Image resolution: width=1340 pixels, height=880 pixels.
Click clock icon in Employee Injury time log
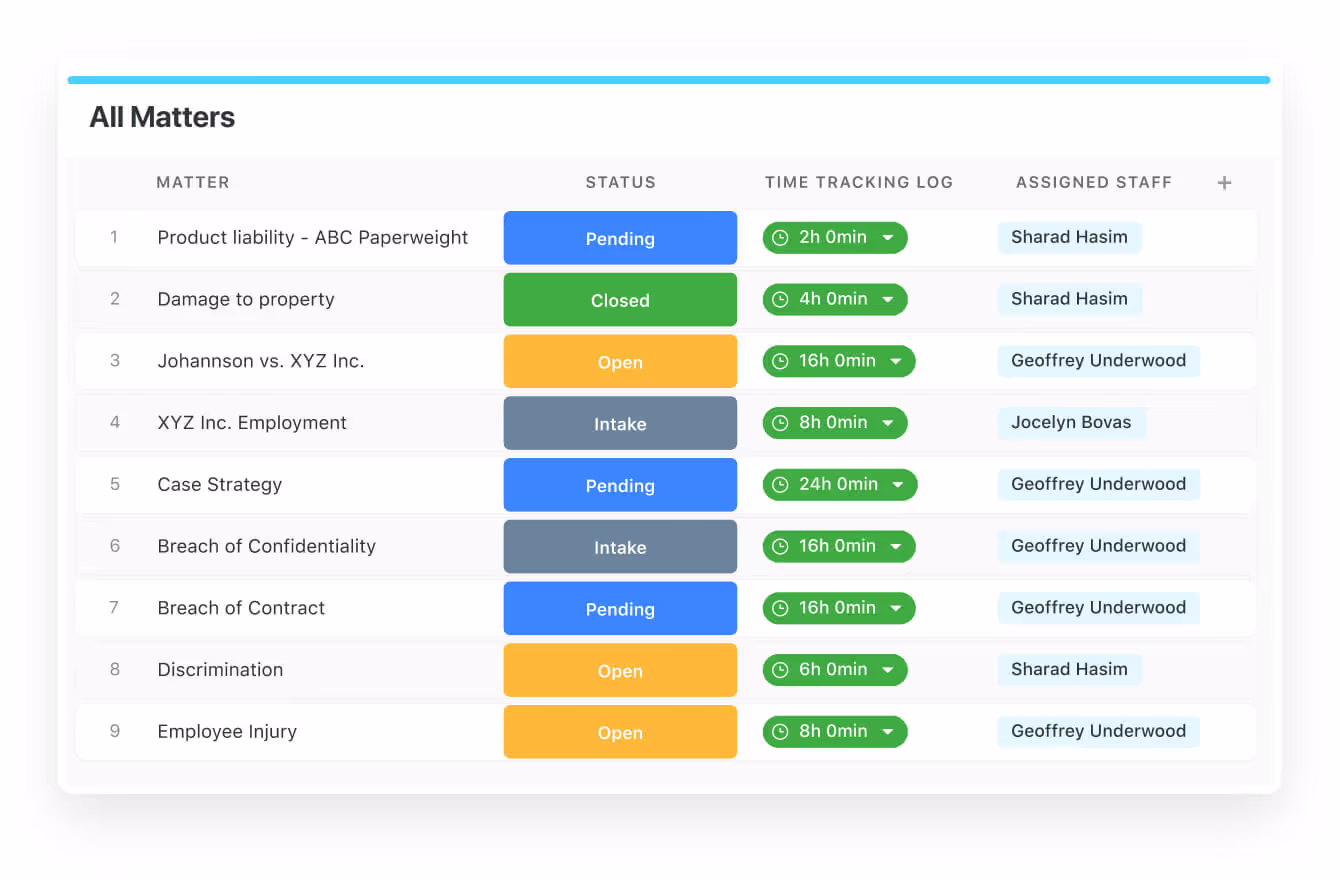click(x=780, y=732)
